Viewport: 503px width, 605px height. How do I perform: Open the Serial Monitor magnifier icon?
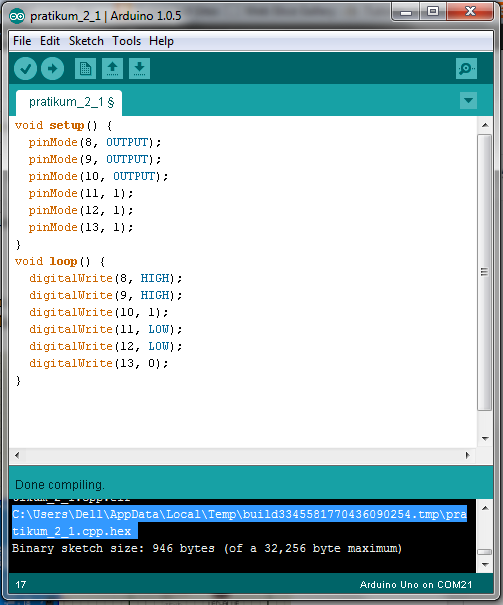(466, 69)
